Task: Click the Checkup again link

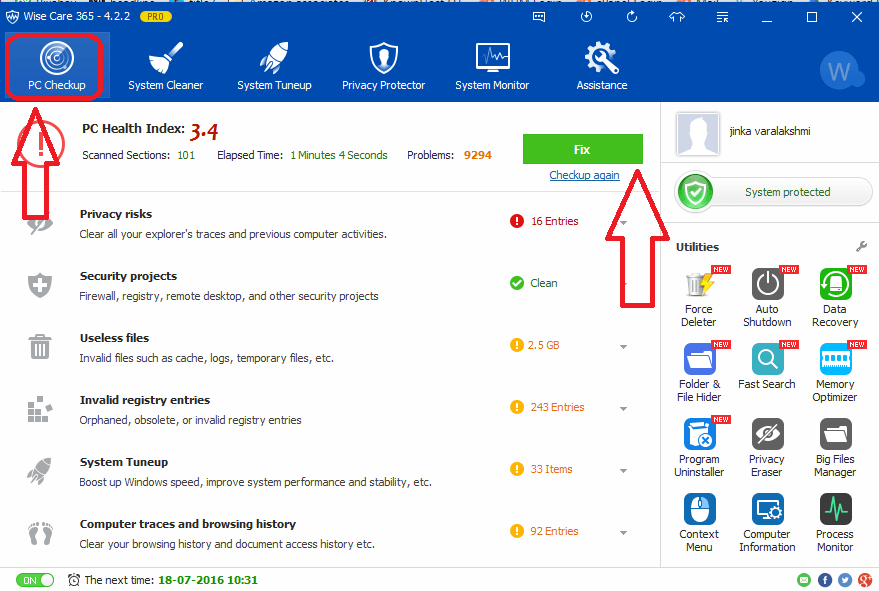Action: (584, 175)
